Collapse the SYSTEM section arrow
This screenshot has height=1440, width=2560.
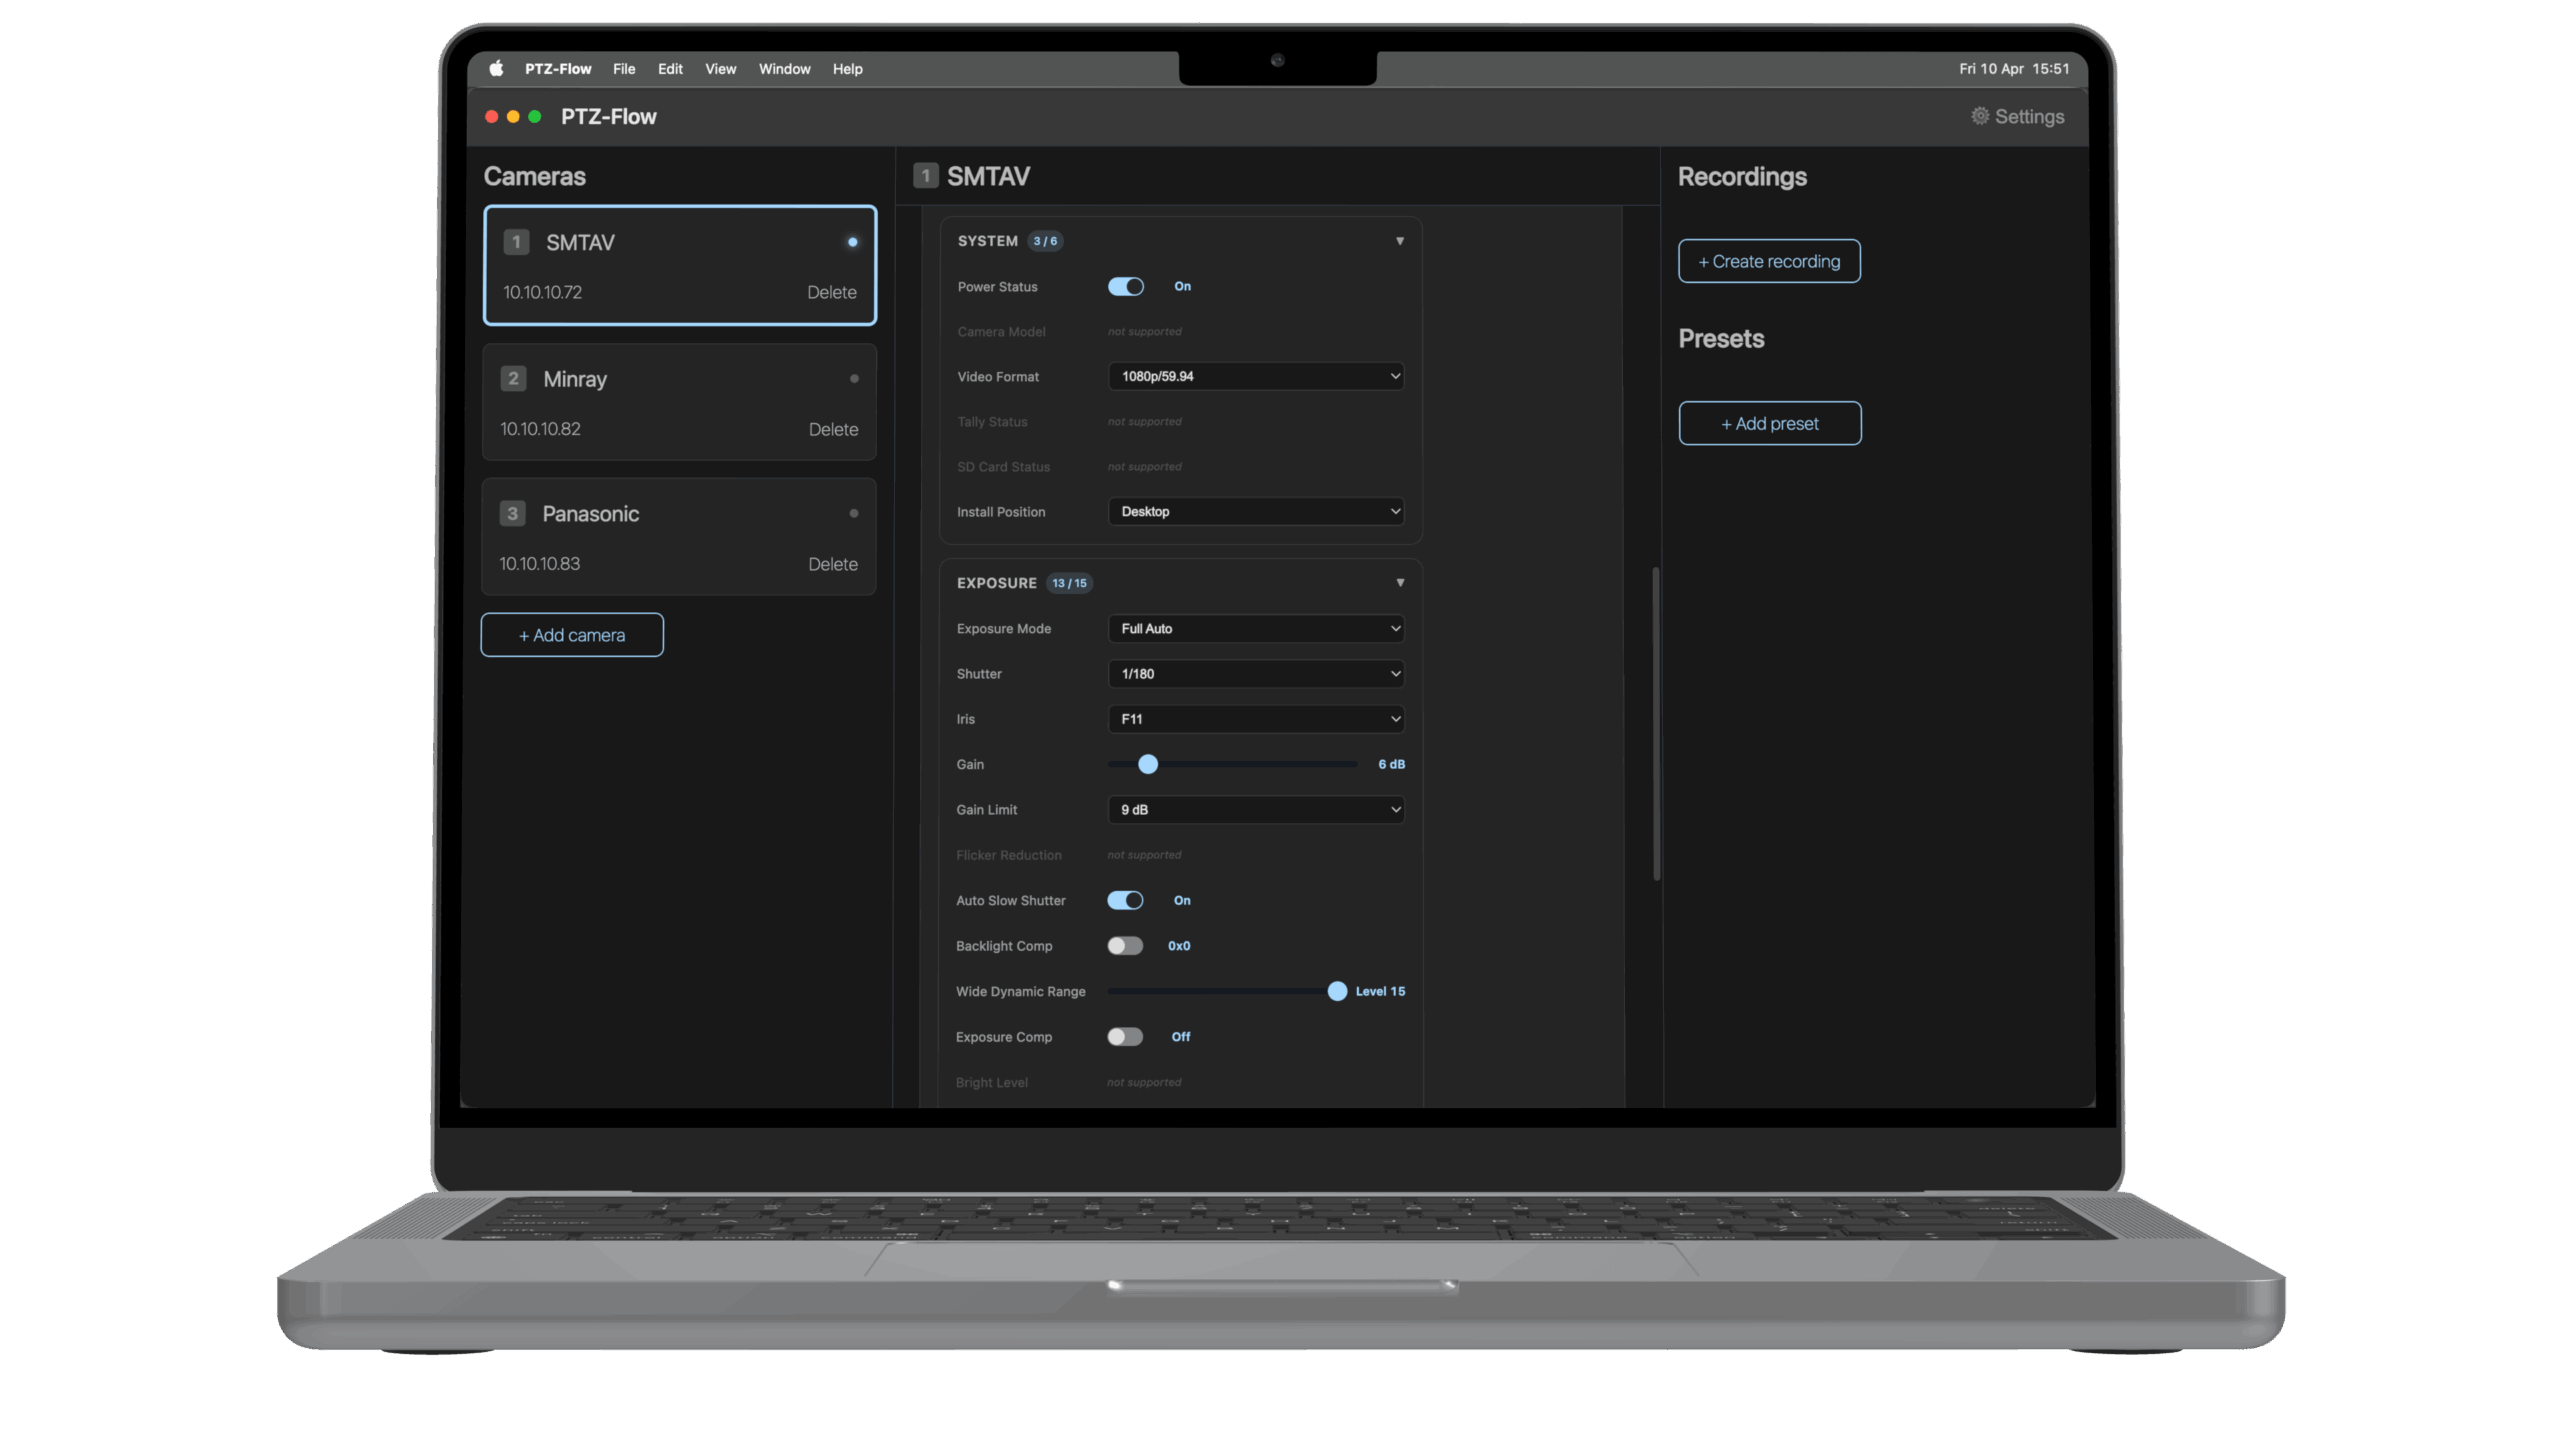click(x=1399, y=241)
